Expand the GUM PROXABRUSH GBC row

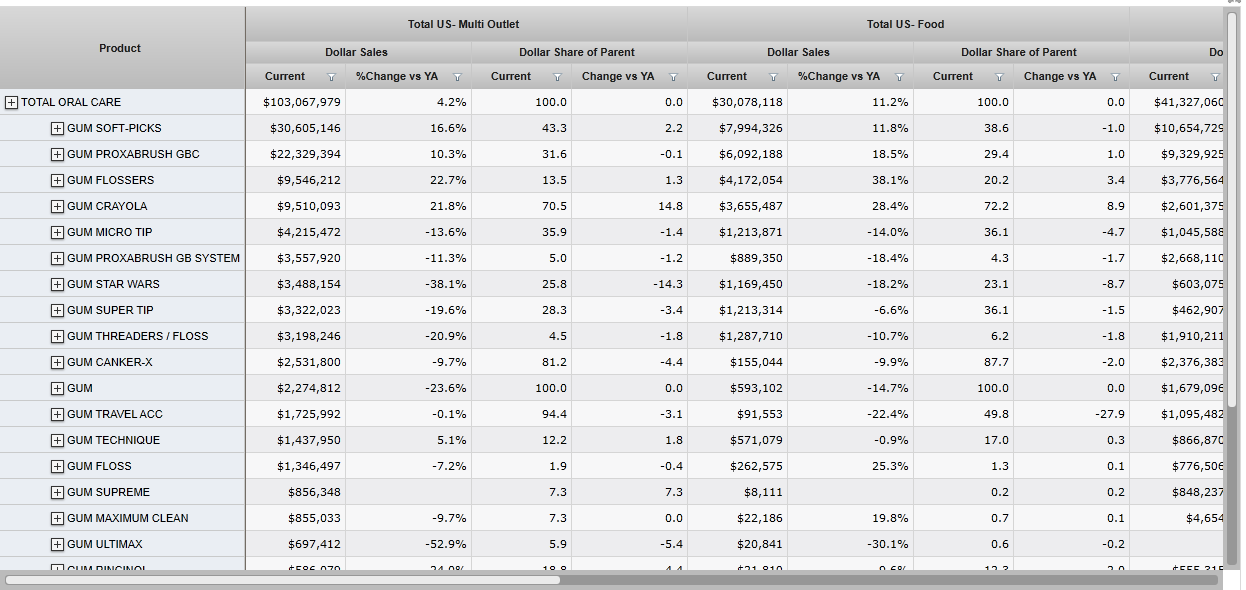click(x=57, y=154)
